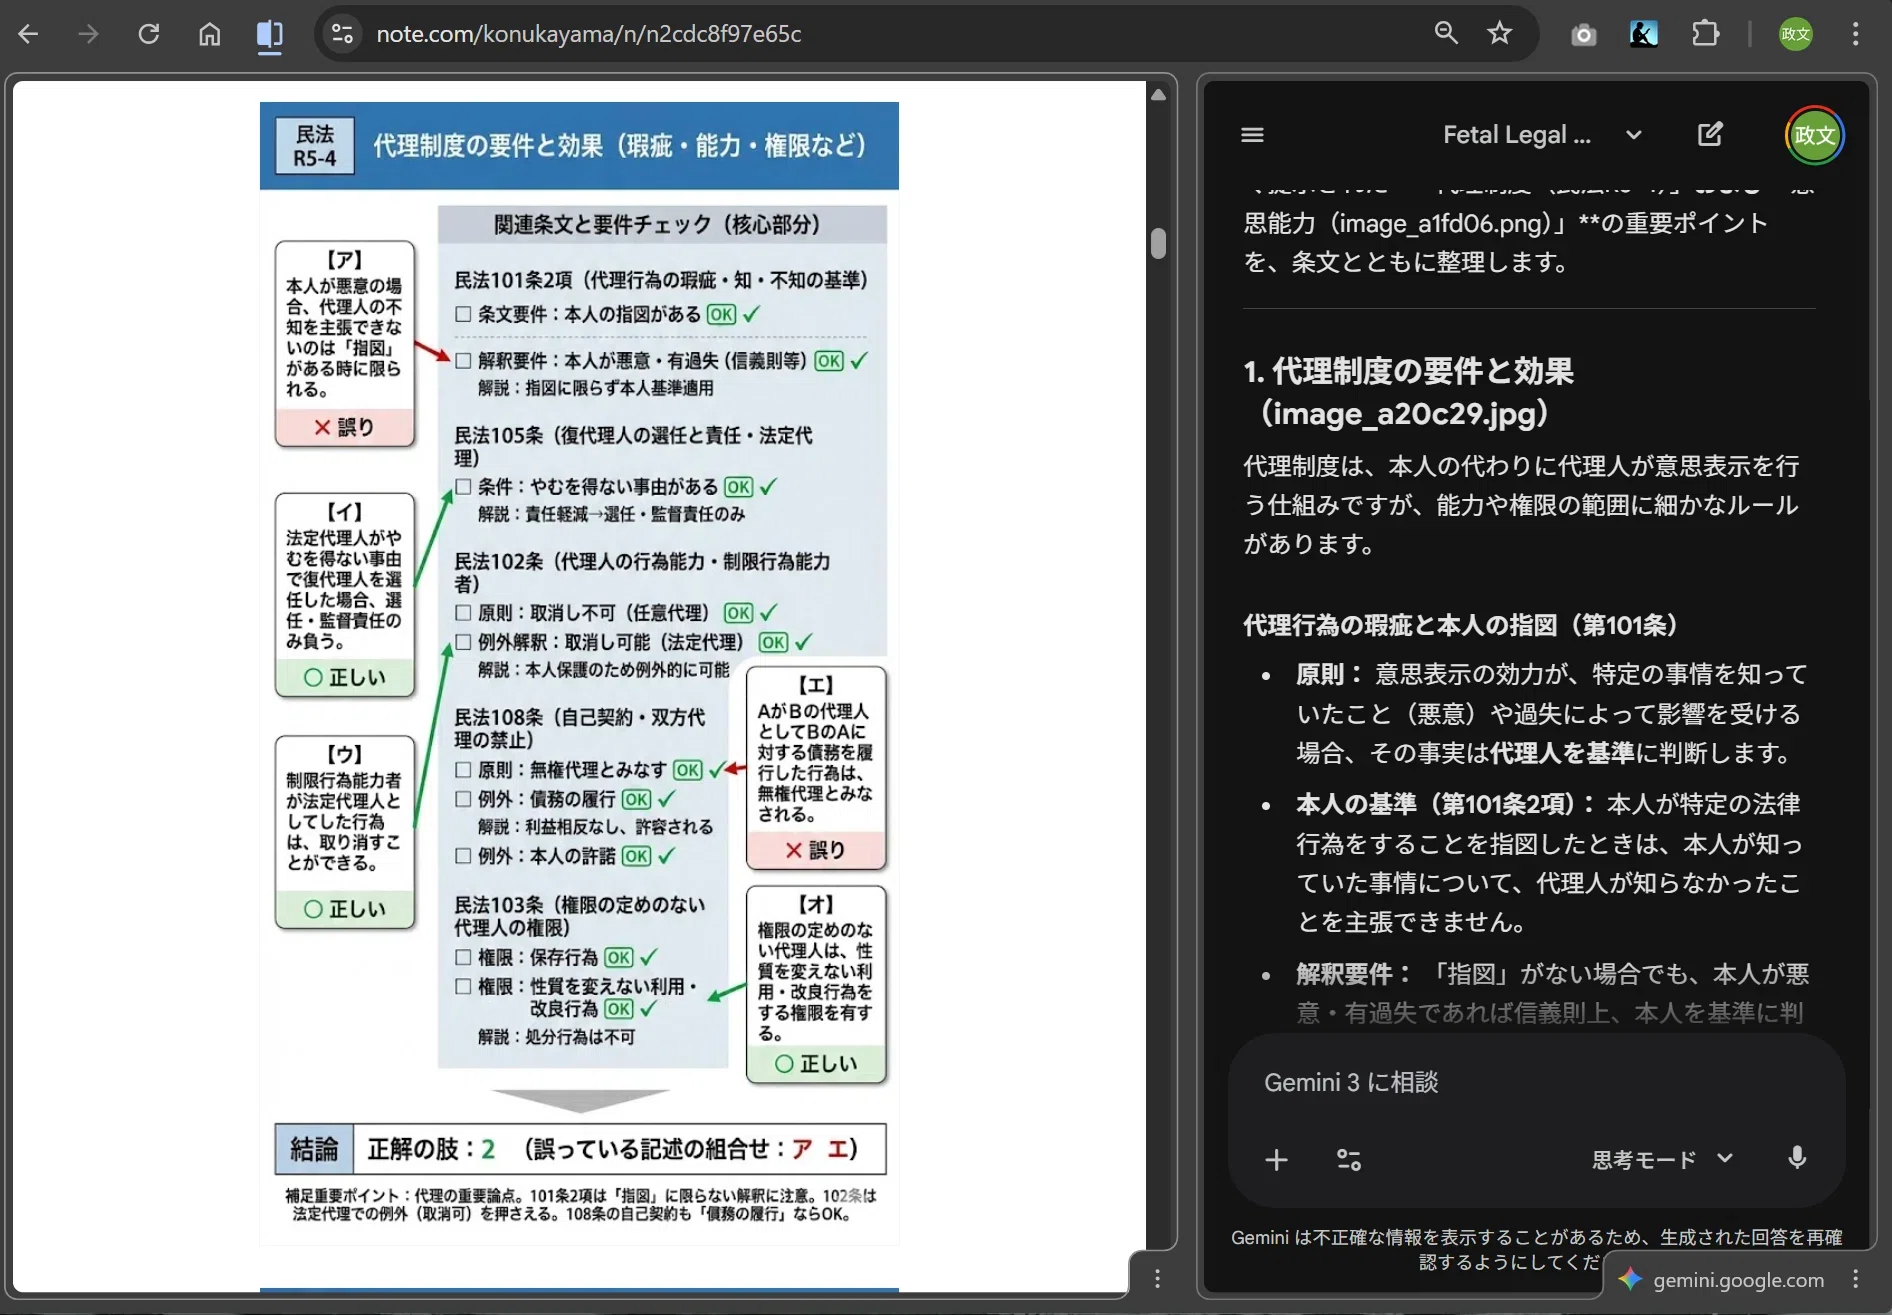View site information icon in address bar
Image resolution: width=1892 pixels, height=1315 pixels.
342,34
